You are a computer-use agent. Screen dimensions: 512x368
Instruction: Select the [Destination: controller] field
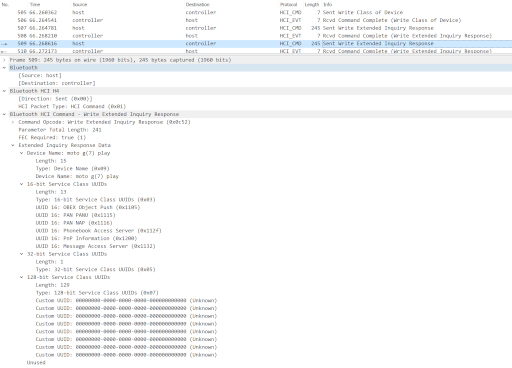click(57, 83)
